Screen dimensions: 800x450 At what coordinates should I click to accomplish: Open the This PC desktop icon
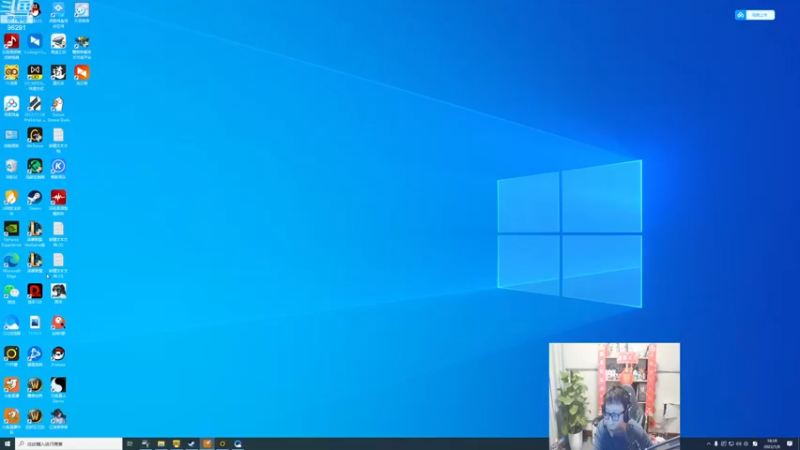click(x=11, y=135)
